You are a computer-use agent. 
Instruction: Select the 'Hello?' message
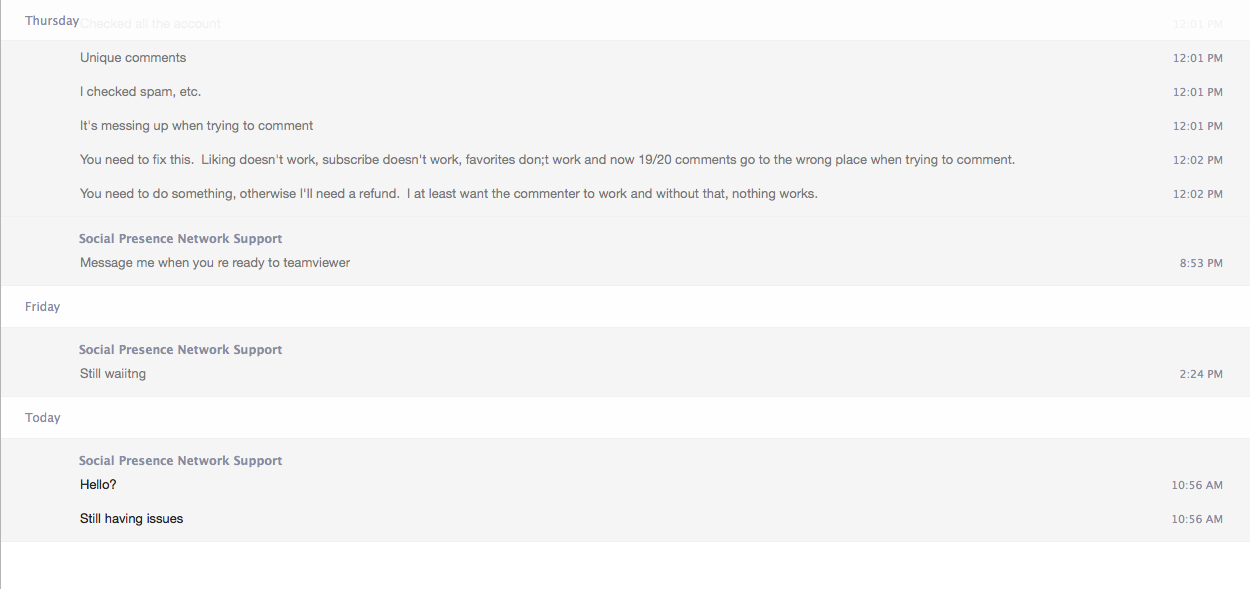tap(98, 485)
